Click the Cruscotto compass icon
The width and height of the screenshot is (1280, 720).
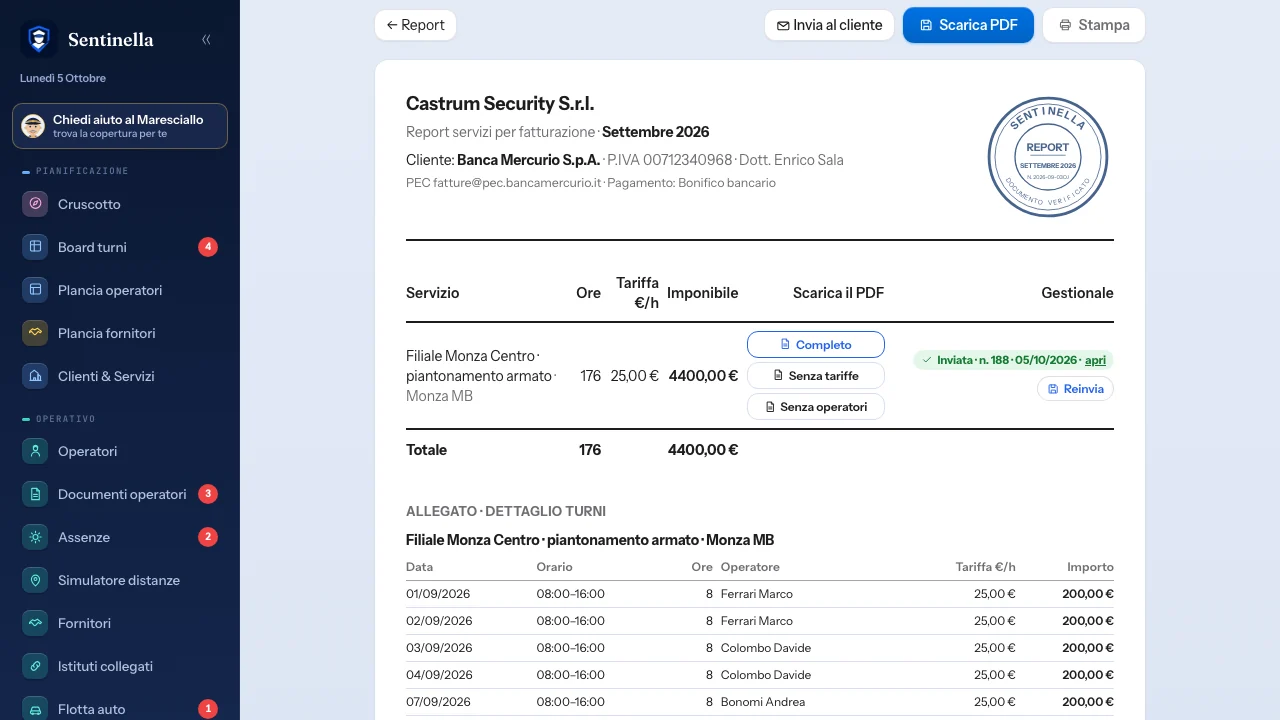(35, 204)
